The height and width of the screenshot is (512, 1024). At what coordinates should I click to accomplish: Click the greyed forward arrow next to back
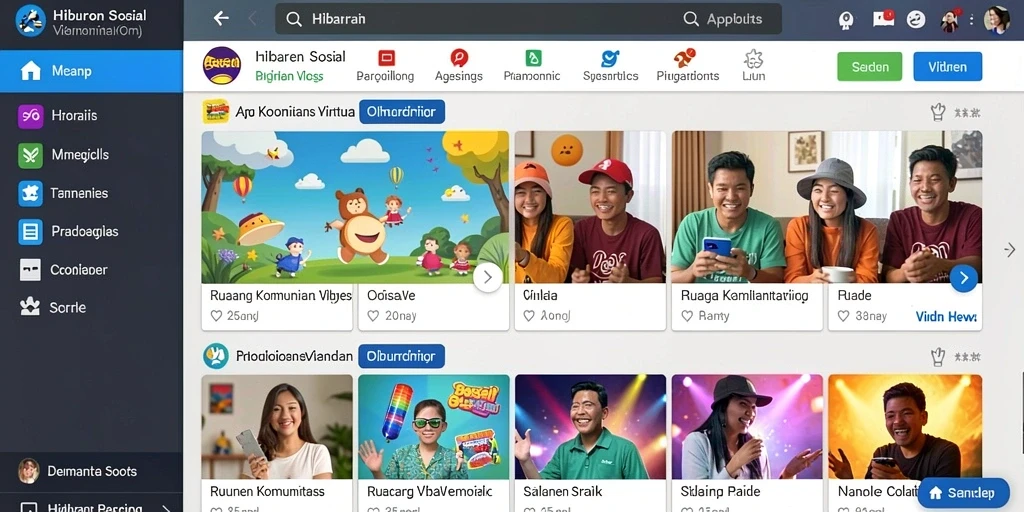tap(253, 19)
